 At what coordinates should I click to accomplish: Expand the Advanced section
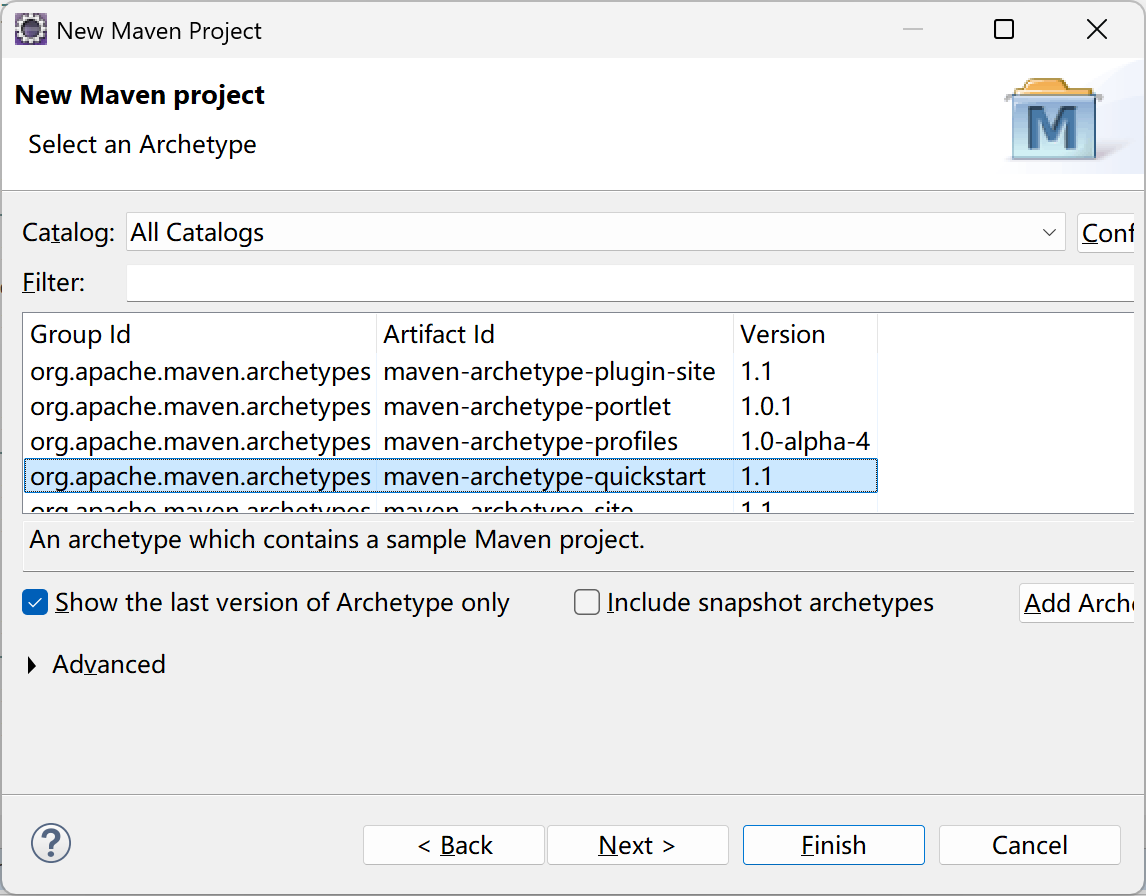pyautogui.click(x=32, y=665)
